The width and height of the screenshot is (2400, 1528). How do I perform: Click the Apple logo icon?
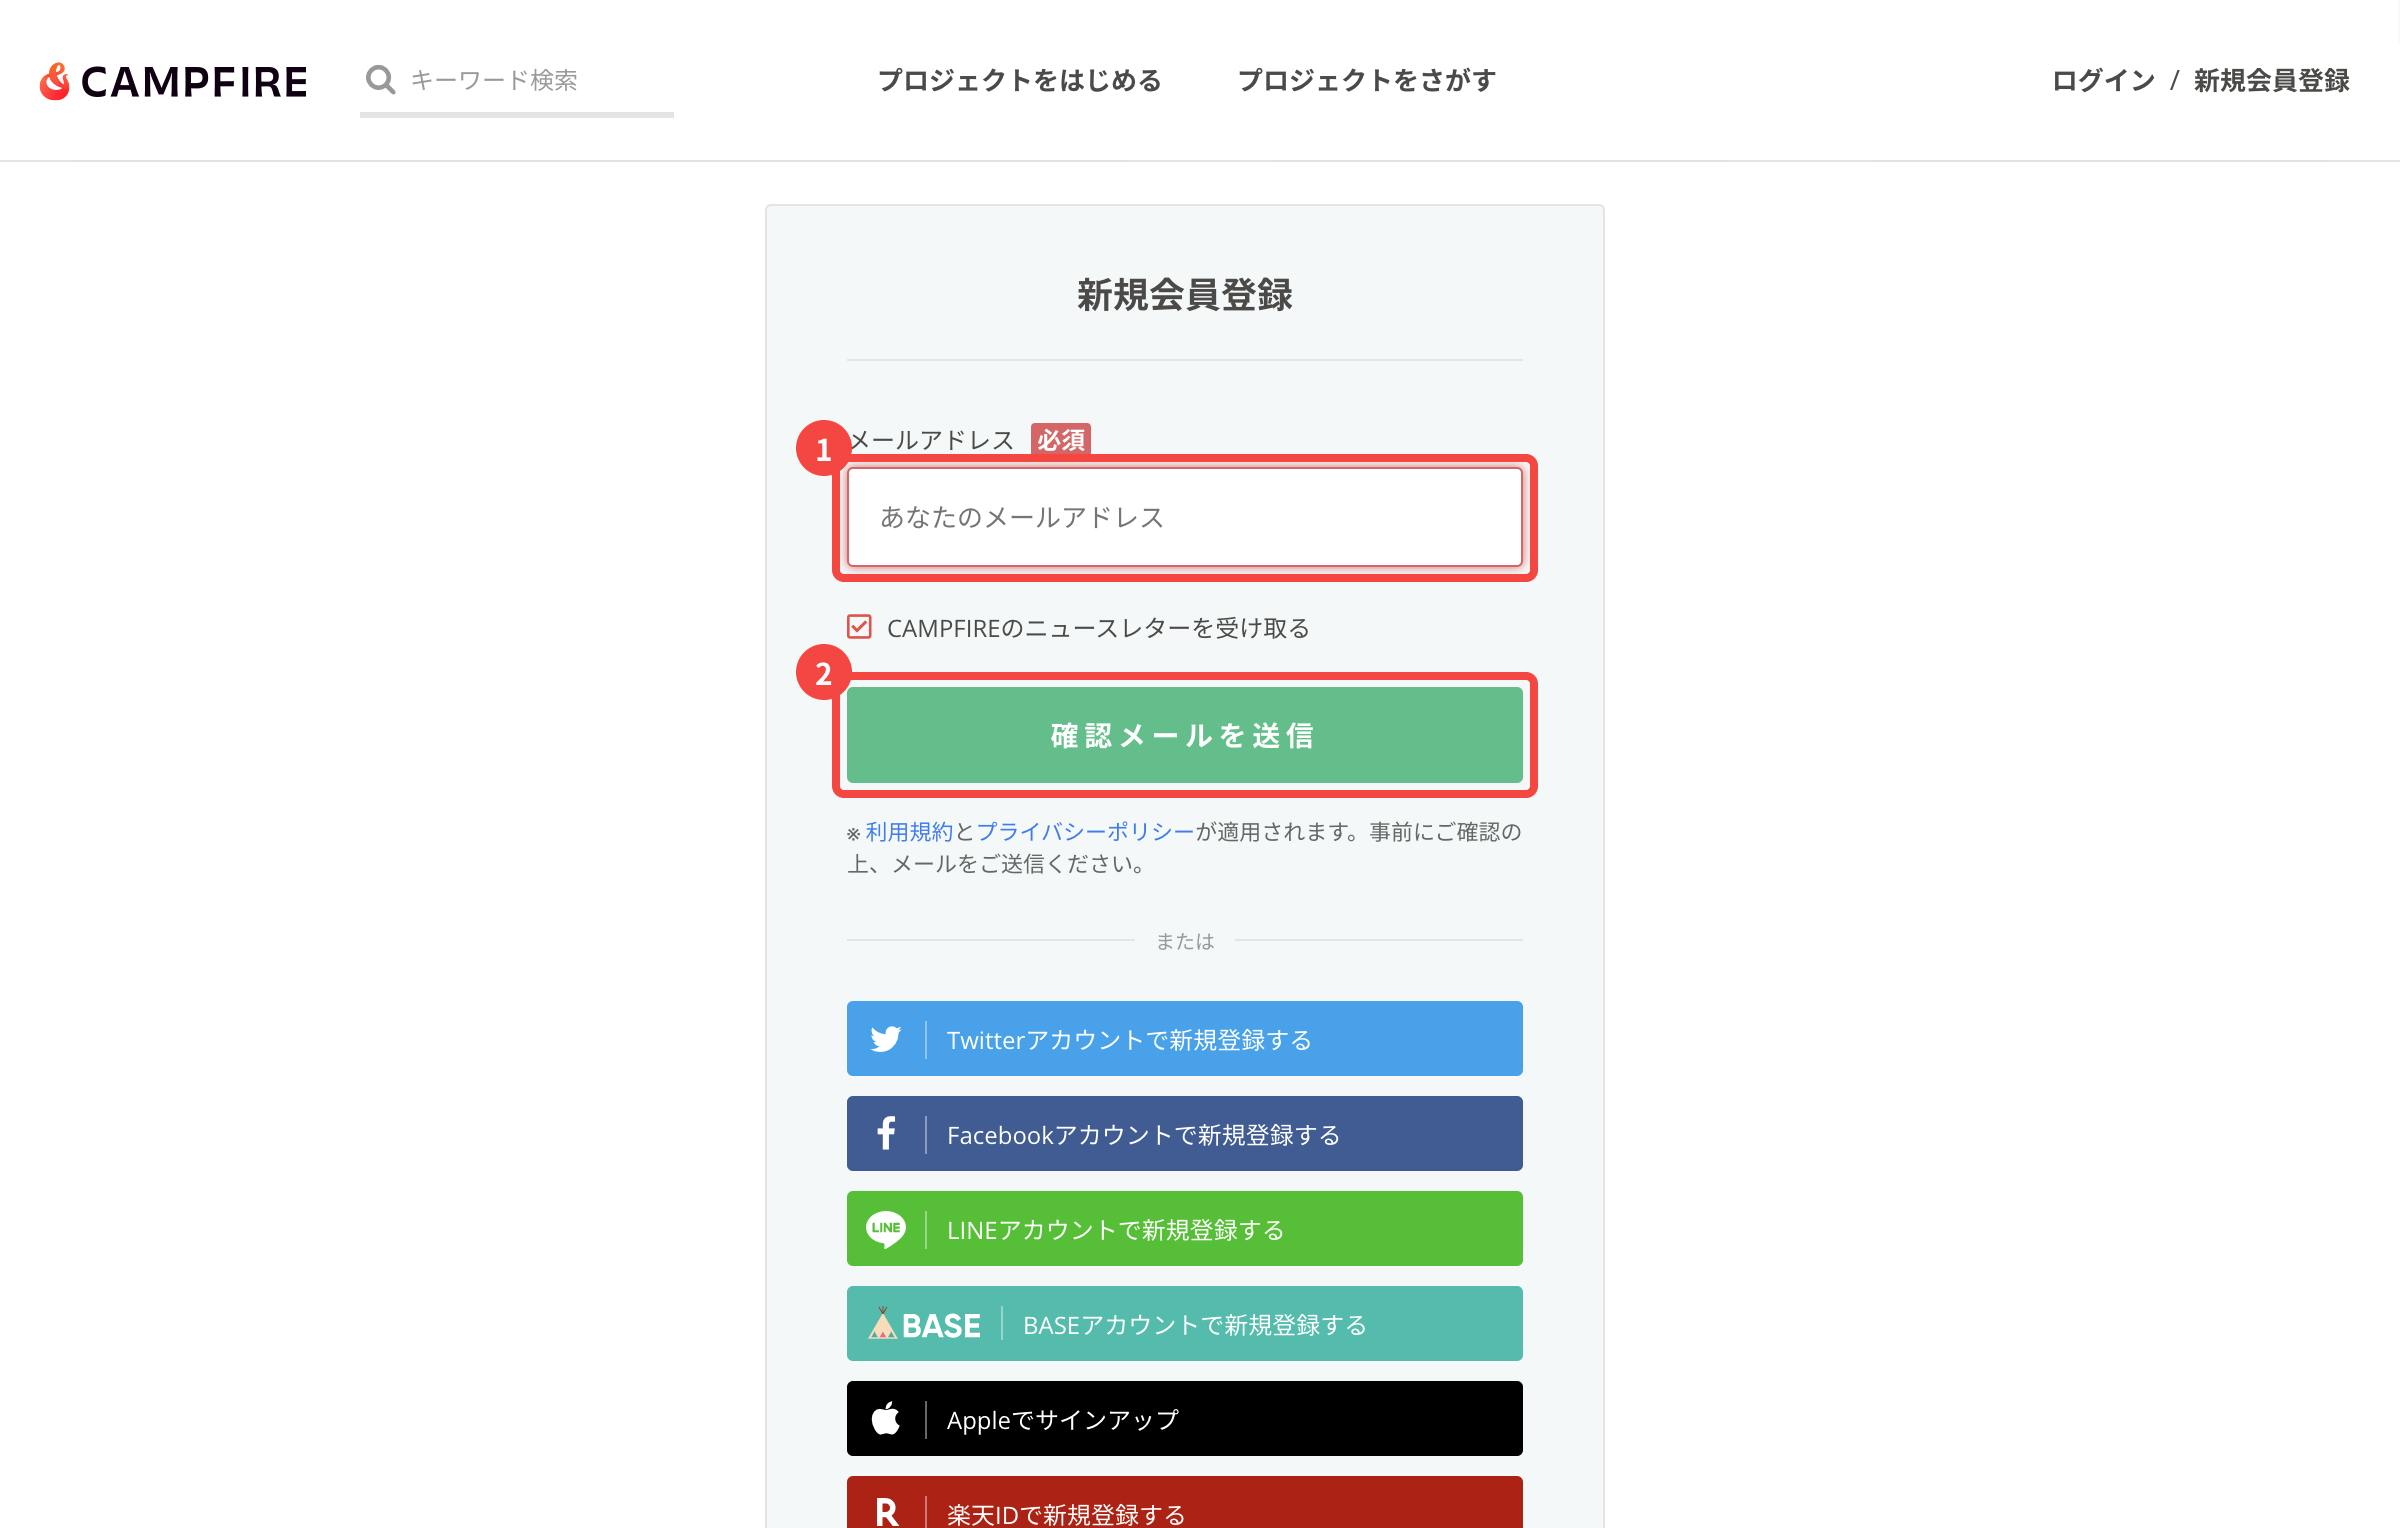pos(885,1419)
